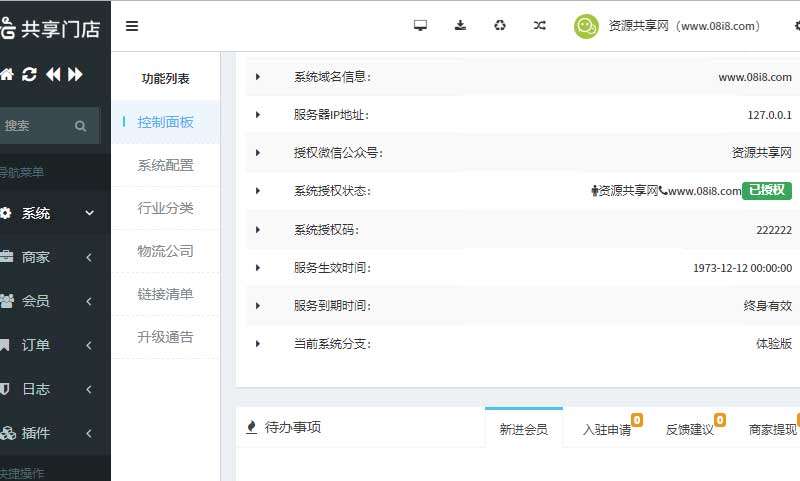Click the 0 badge on 反馈建议

click(720, 419)
